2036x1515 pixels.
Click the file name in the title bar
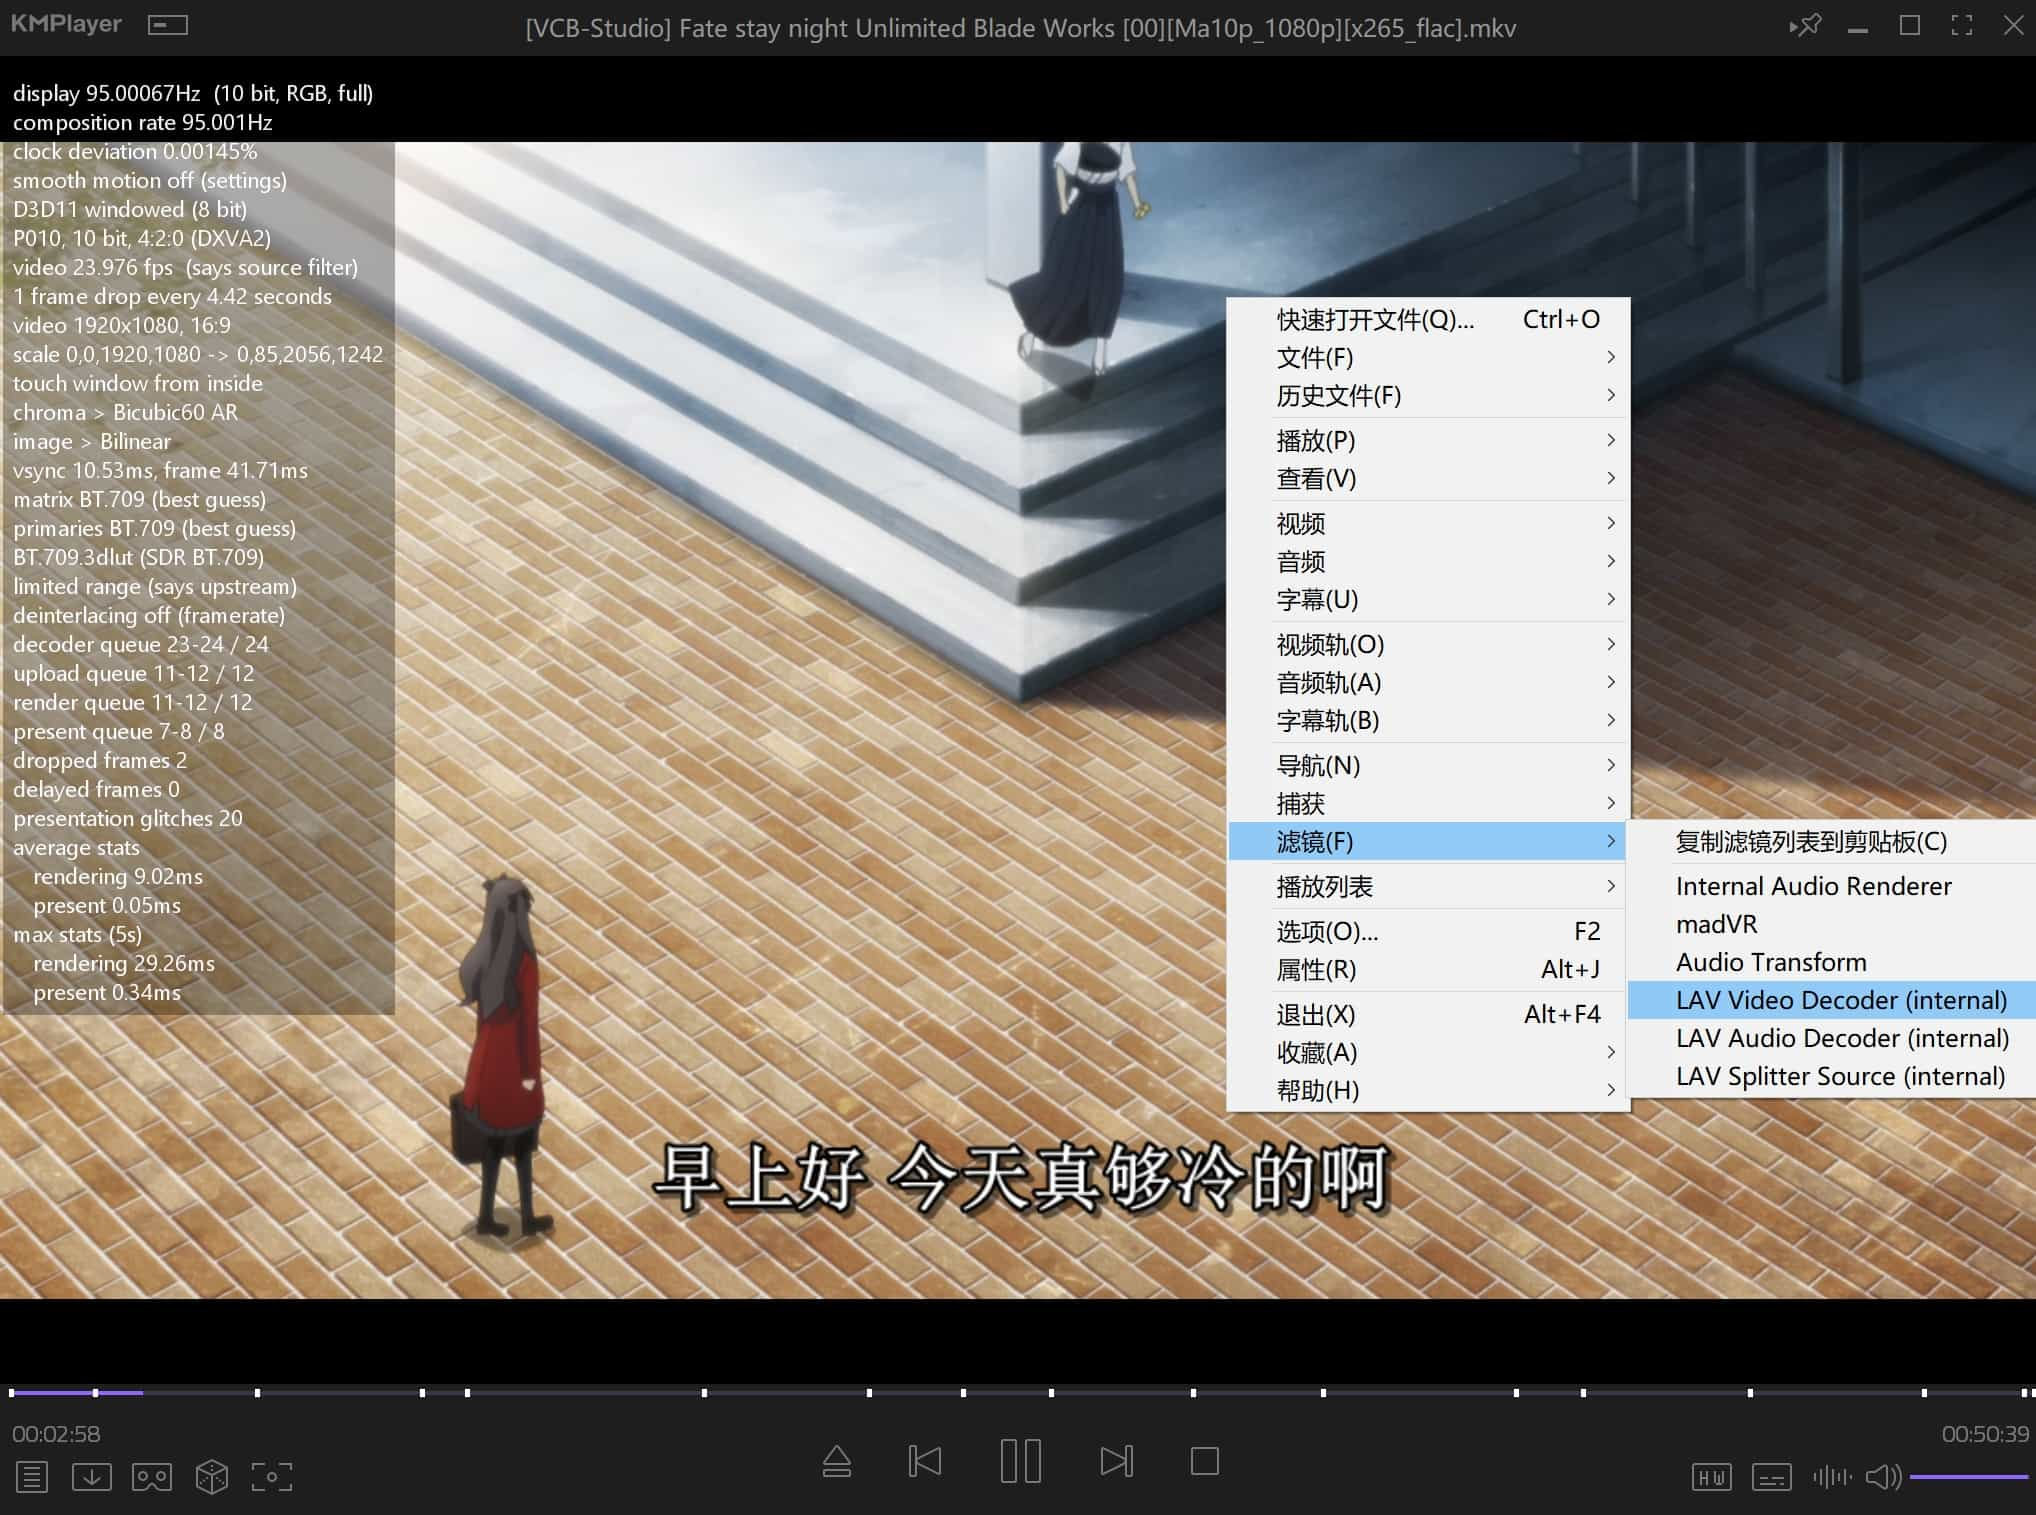1021,28
